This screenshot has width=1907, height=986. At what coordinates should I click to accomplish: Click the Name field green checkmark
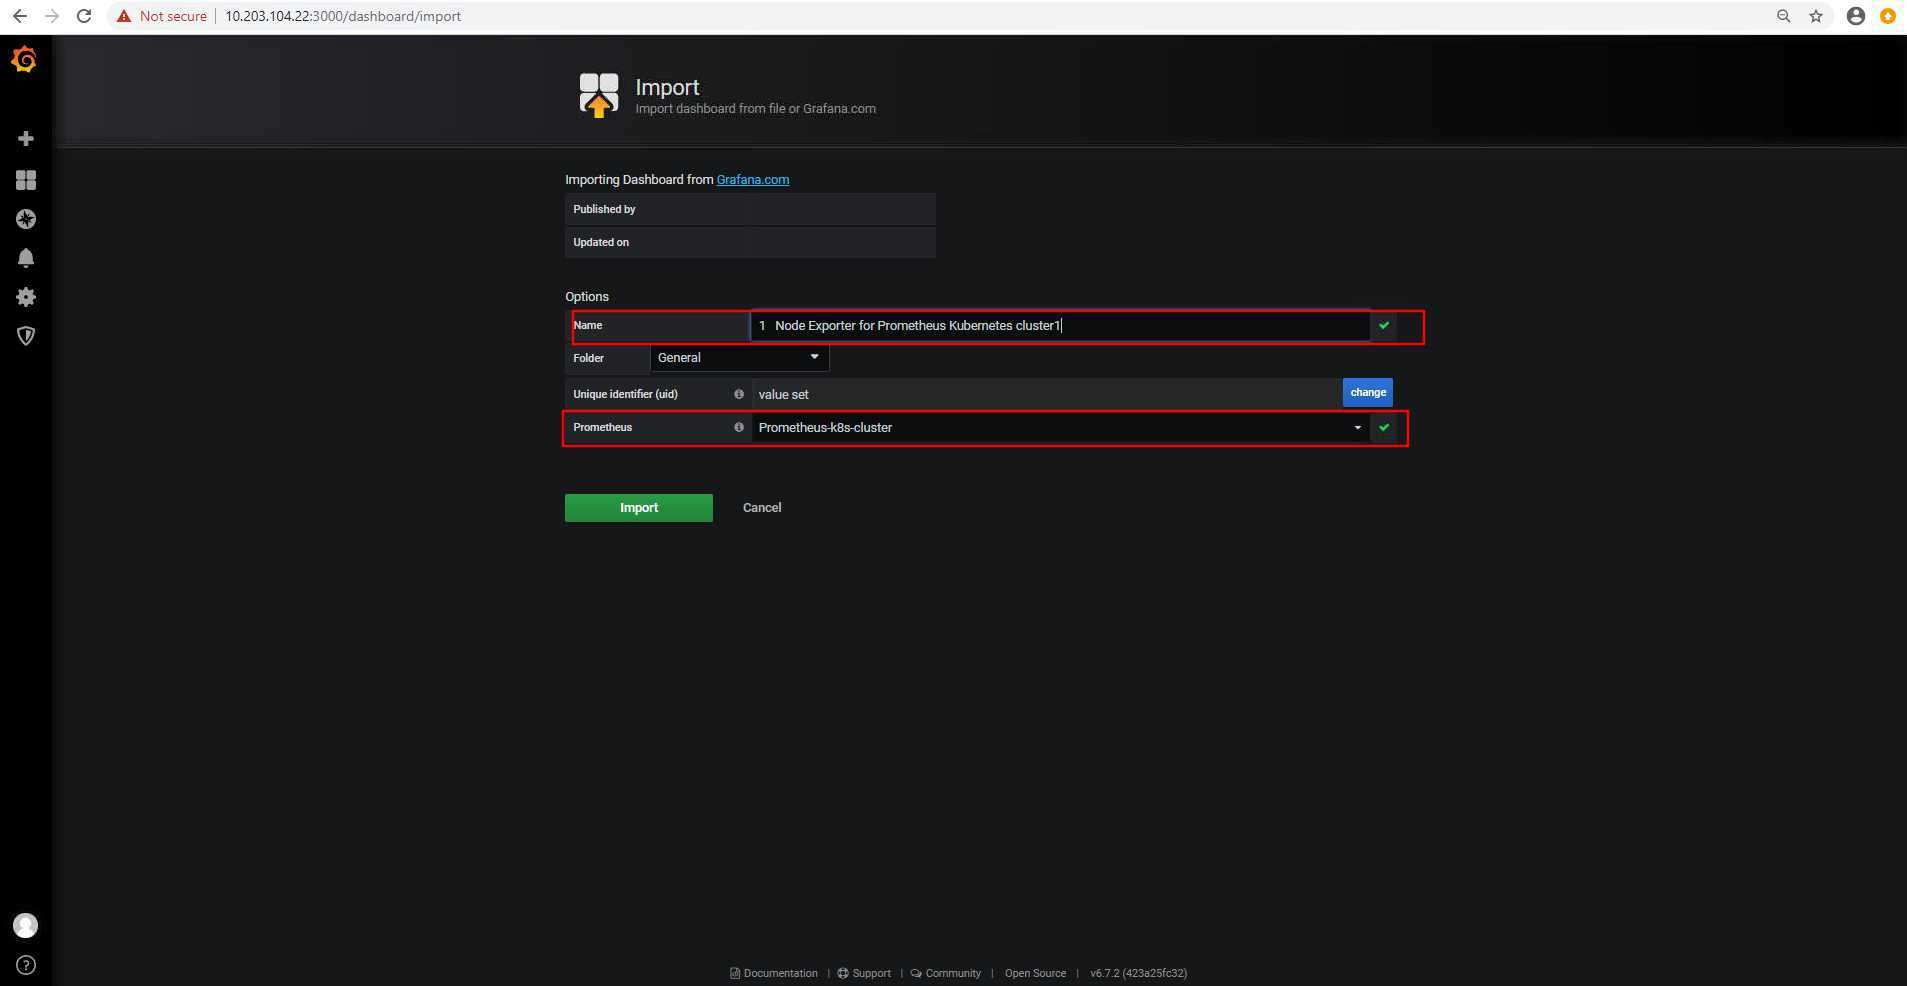point(1384,325)
